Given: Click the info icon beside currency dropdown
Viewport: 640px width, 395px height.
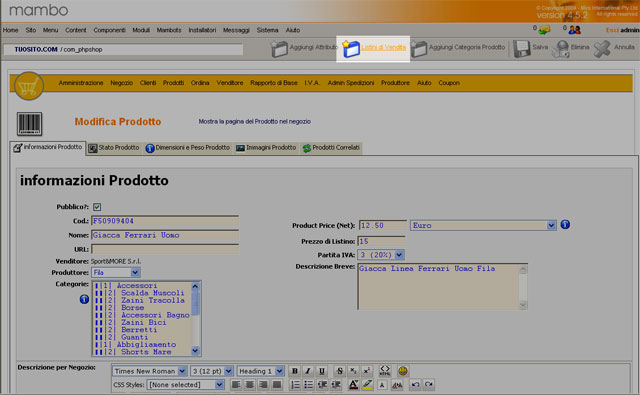Looking at the screenshot, I should coord(565,224).
